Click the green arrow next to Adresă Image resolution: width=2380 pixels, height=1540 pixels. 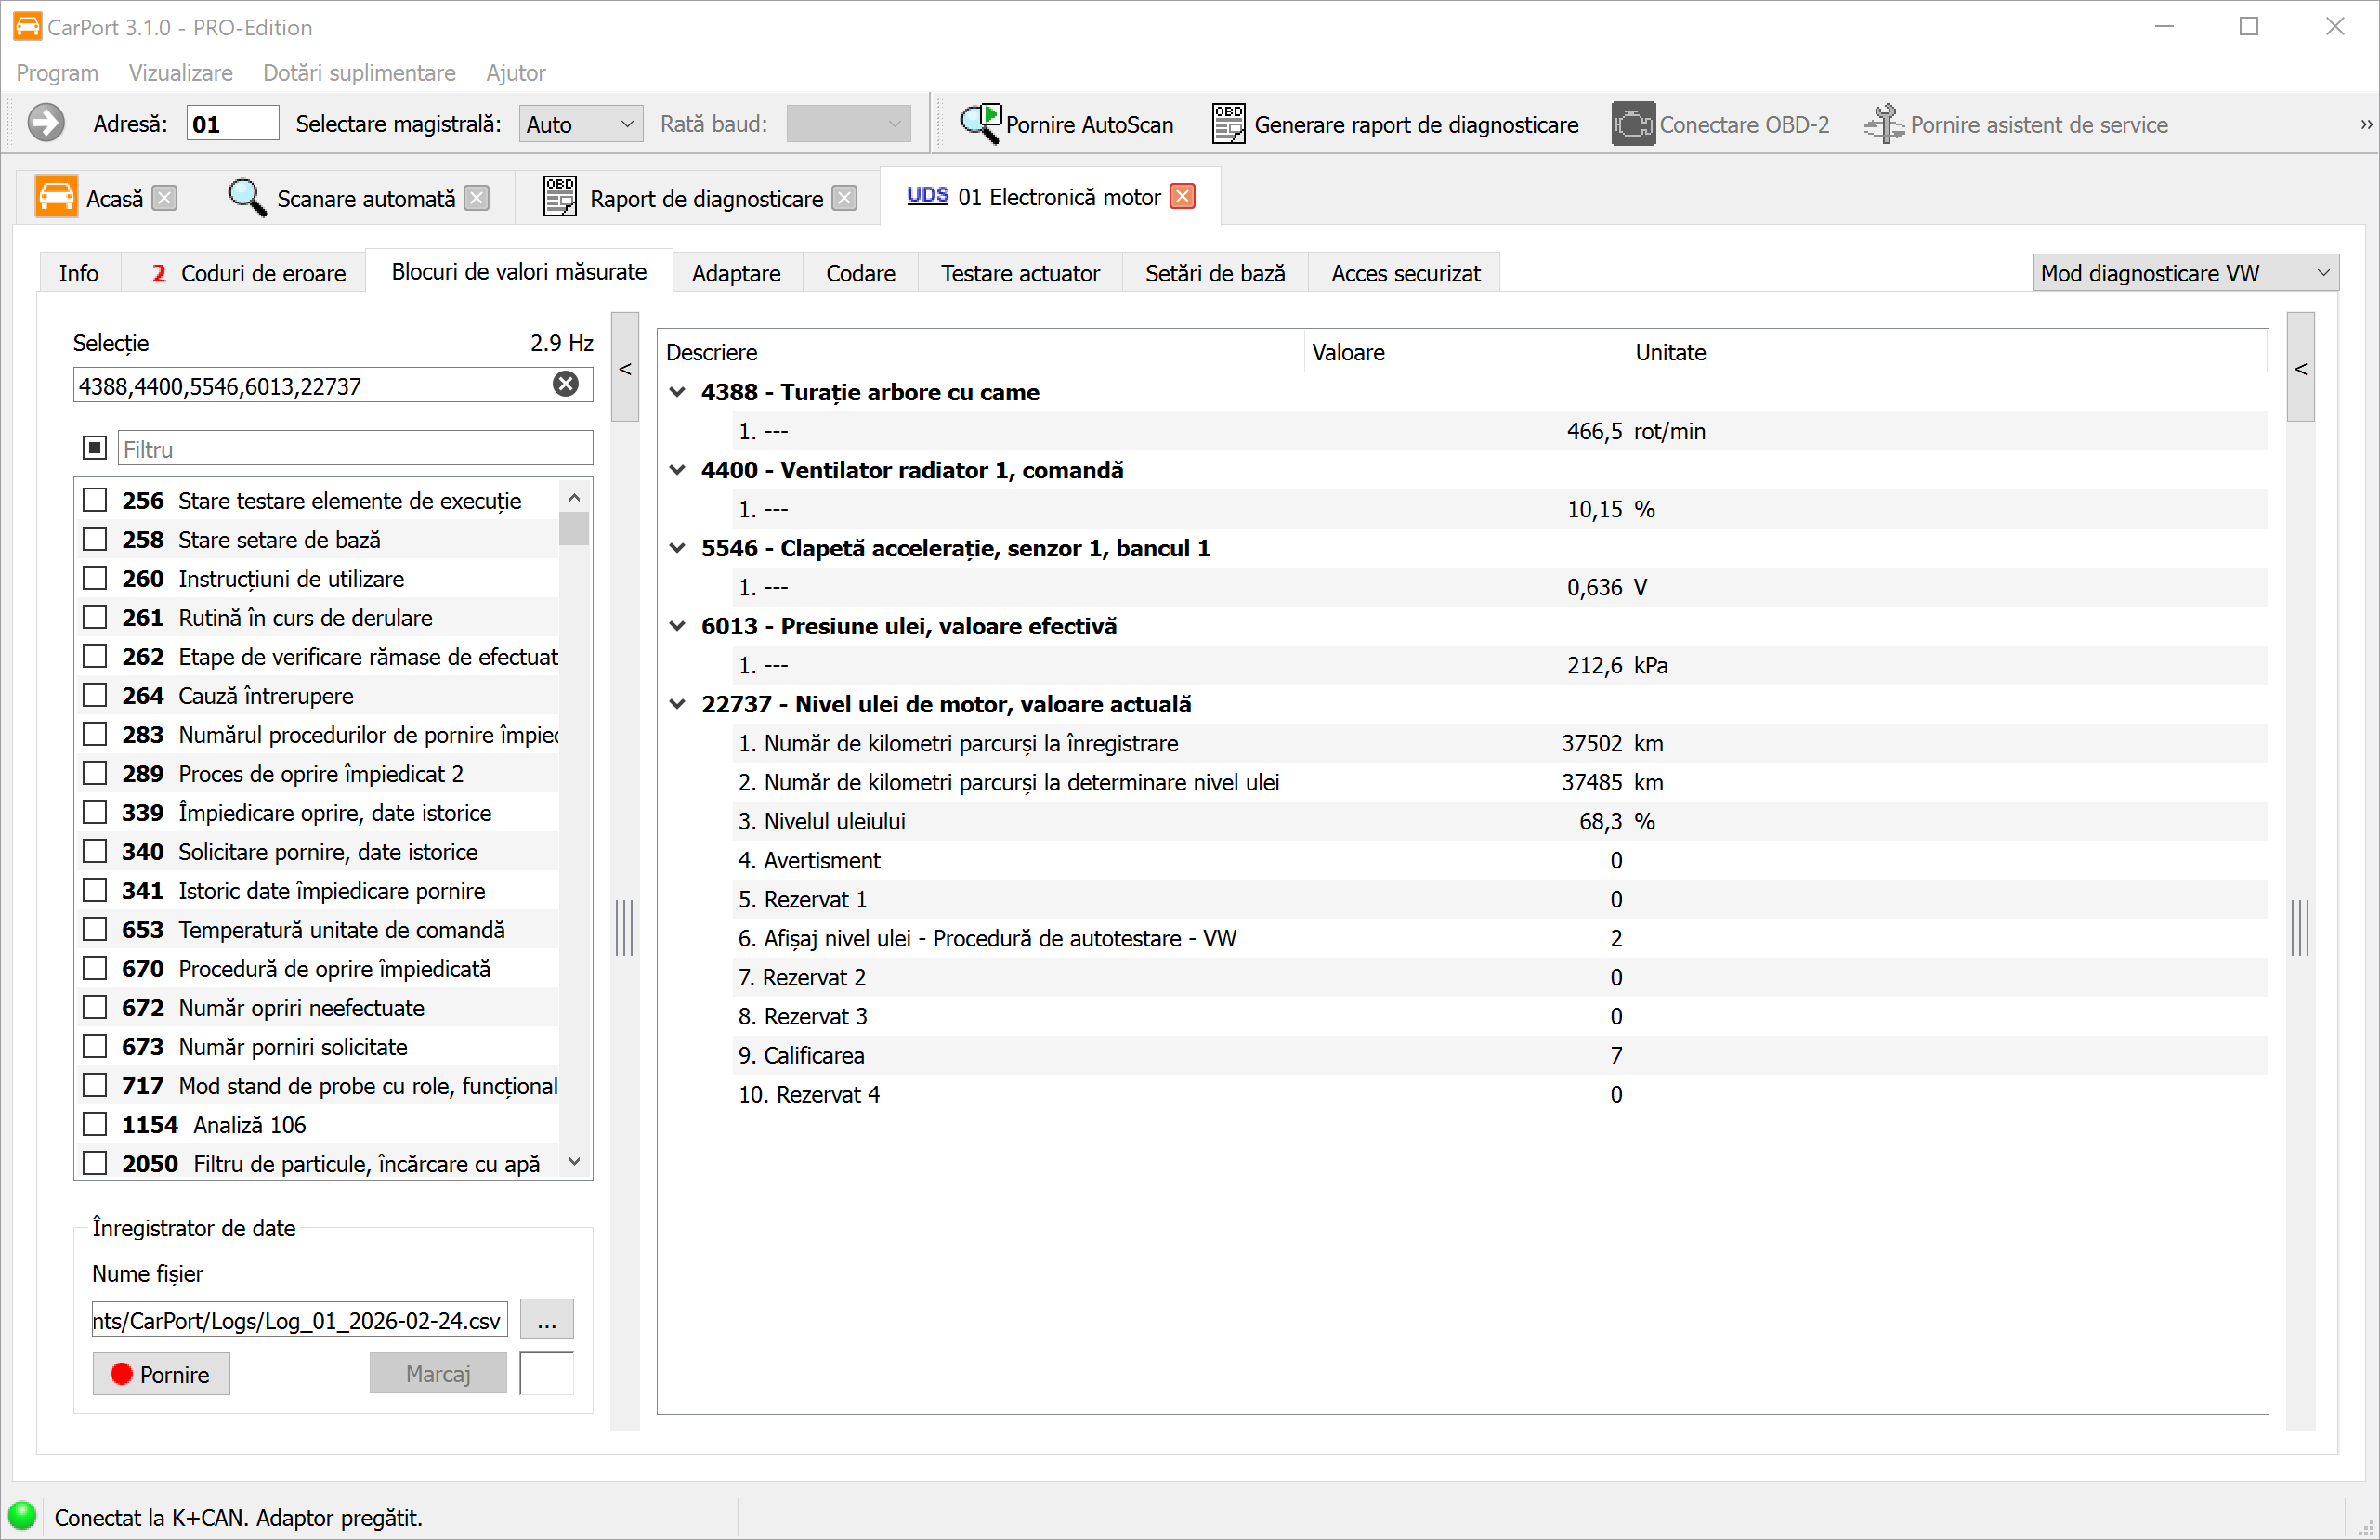click(46, 124)
